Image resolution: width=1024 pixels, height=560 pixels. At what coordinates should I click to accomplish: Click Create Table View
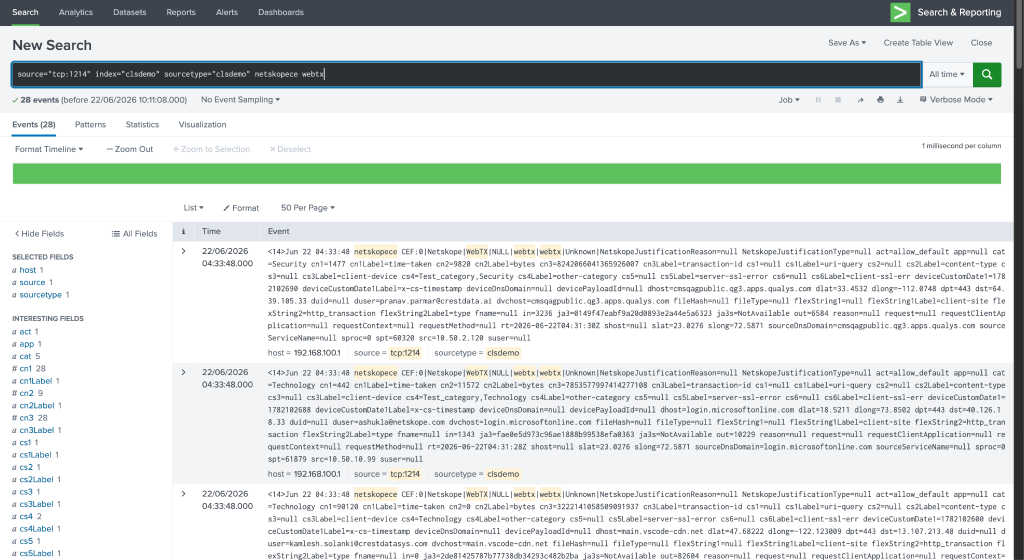pyautogui.click(x=918, y=42)
